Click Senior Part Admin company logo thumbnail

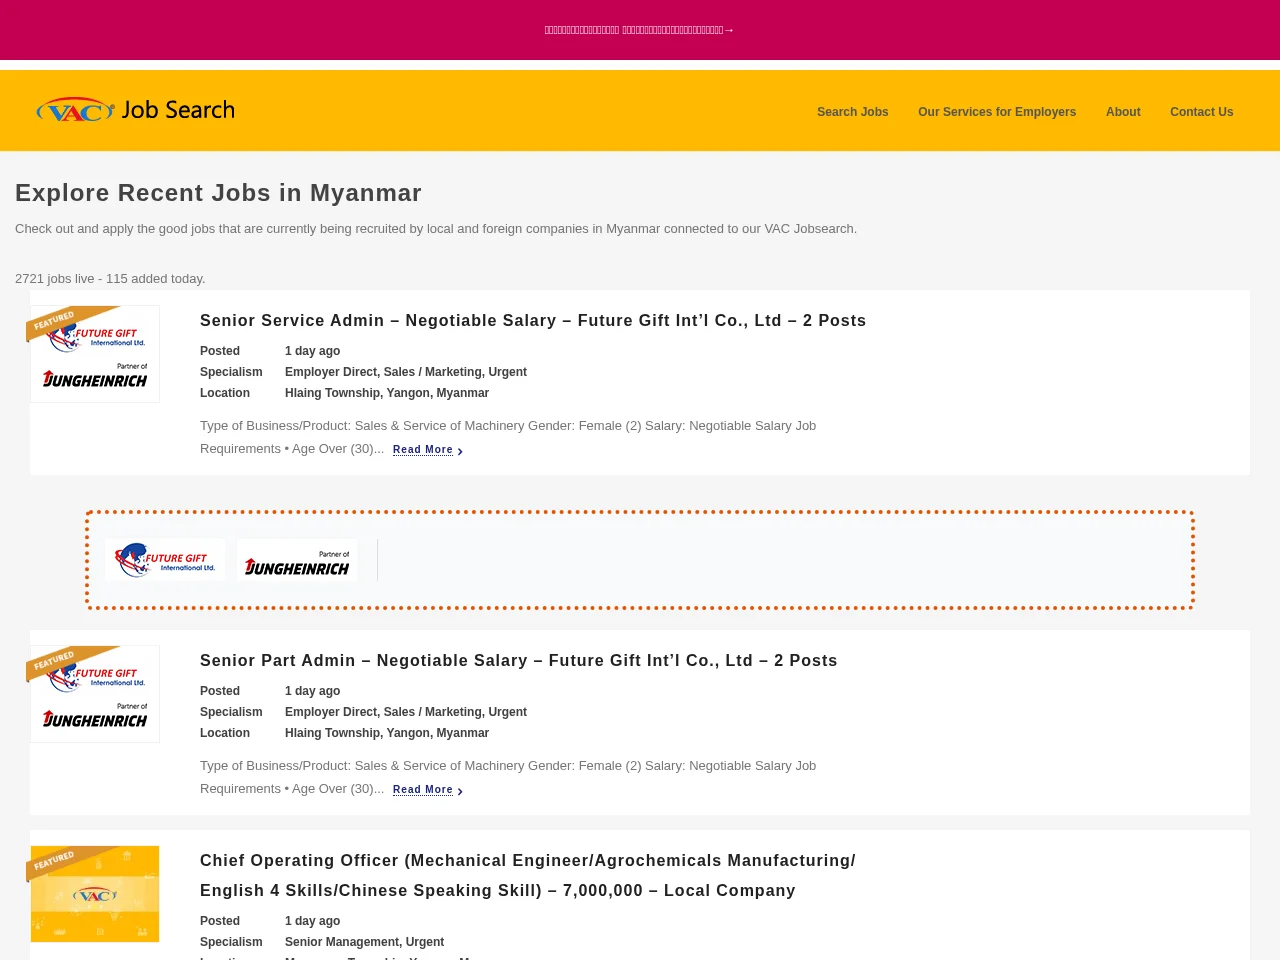[95, 694]
